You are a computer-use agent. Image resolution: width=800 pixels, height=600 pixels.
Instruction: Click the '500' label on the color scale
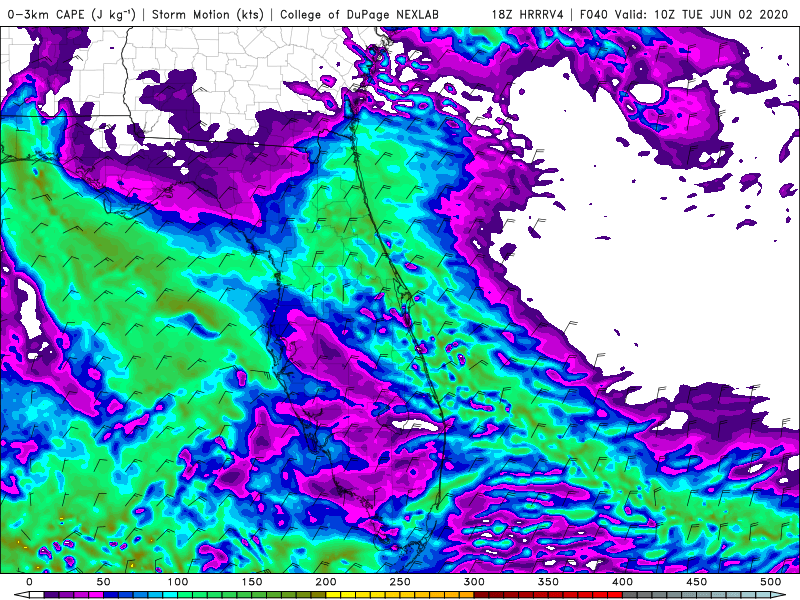(770, 582)
